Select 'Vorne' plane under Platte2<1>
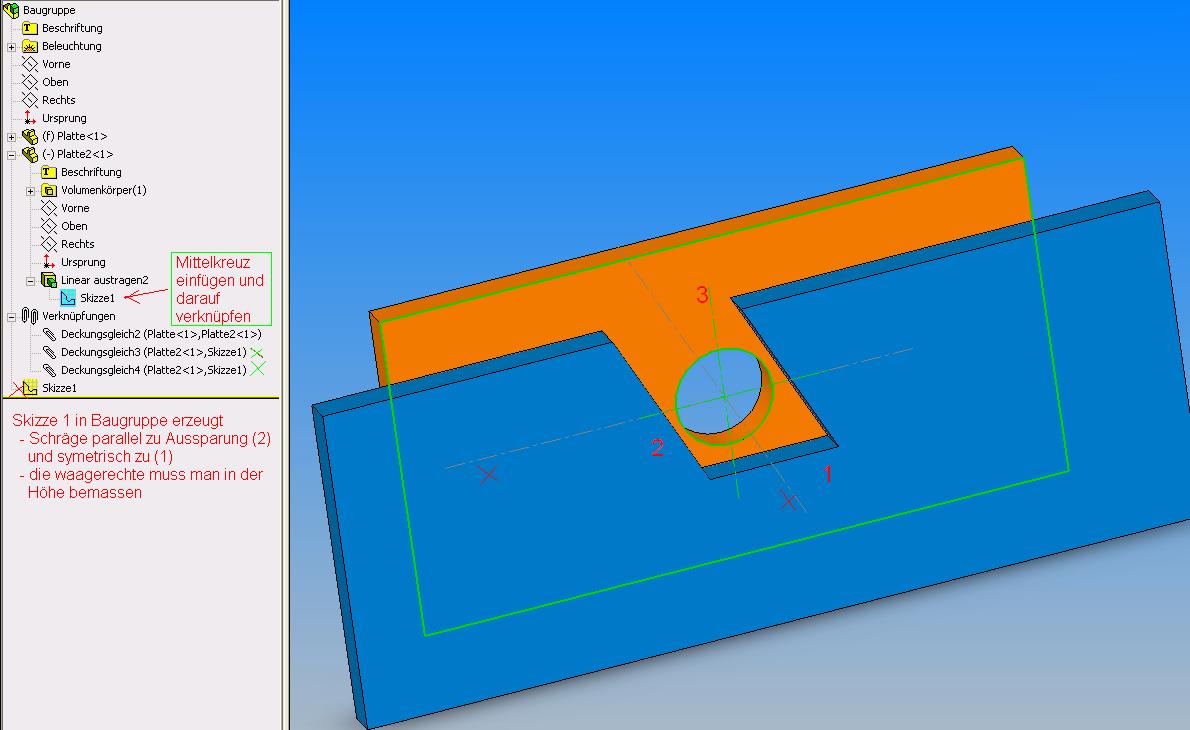1190x730 pixels. (x=75, y=208)
